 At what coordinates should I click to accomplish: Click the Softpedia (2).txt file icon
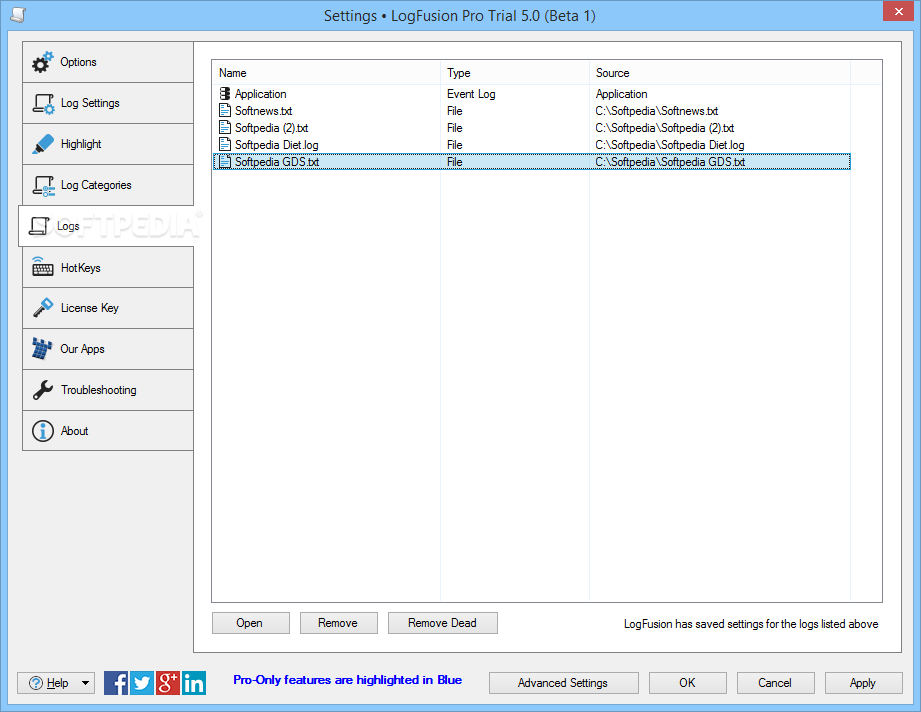[x=225, y=127]
